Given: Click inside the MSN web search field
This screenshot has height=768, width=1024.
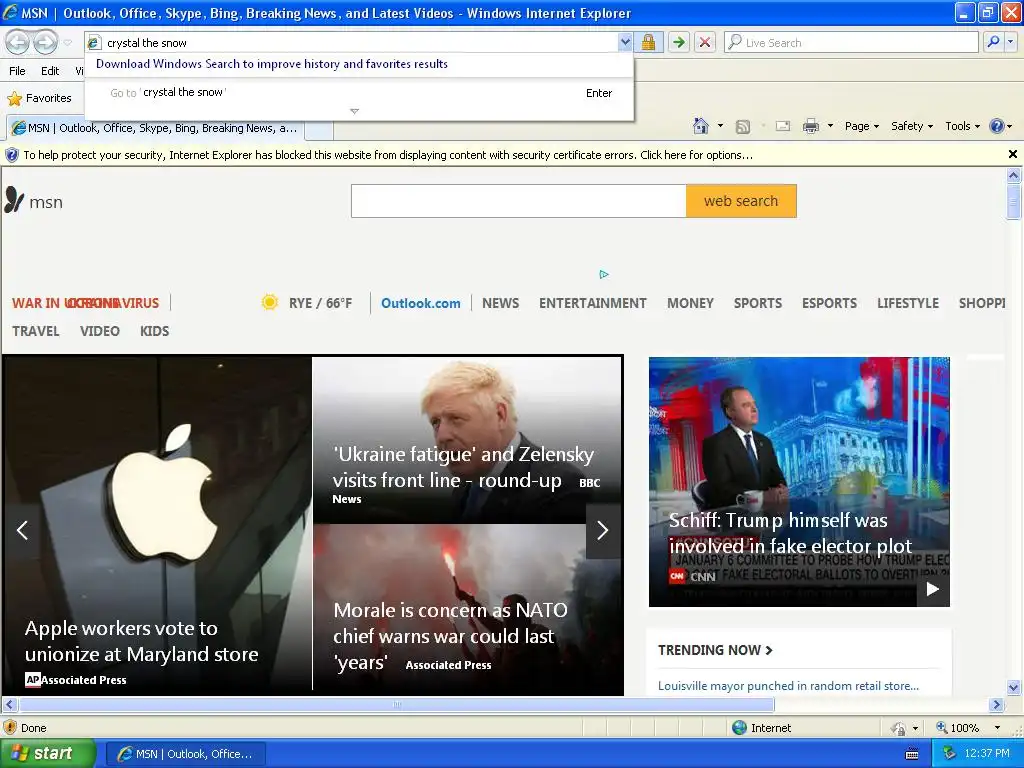Looking at the screenshot, I should pyautogui.click(x=519, y=201).
